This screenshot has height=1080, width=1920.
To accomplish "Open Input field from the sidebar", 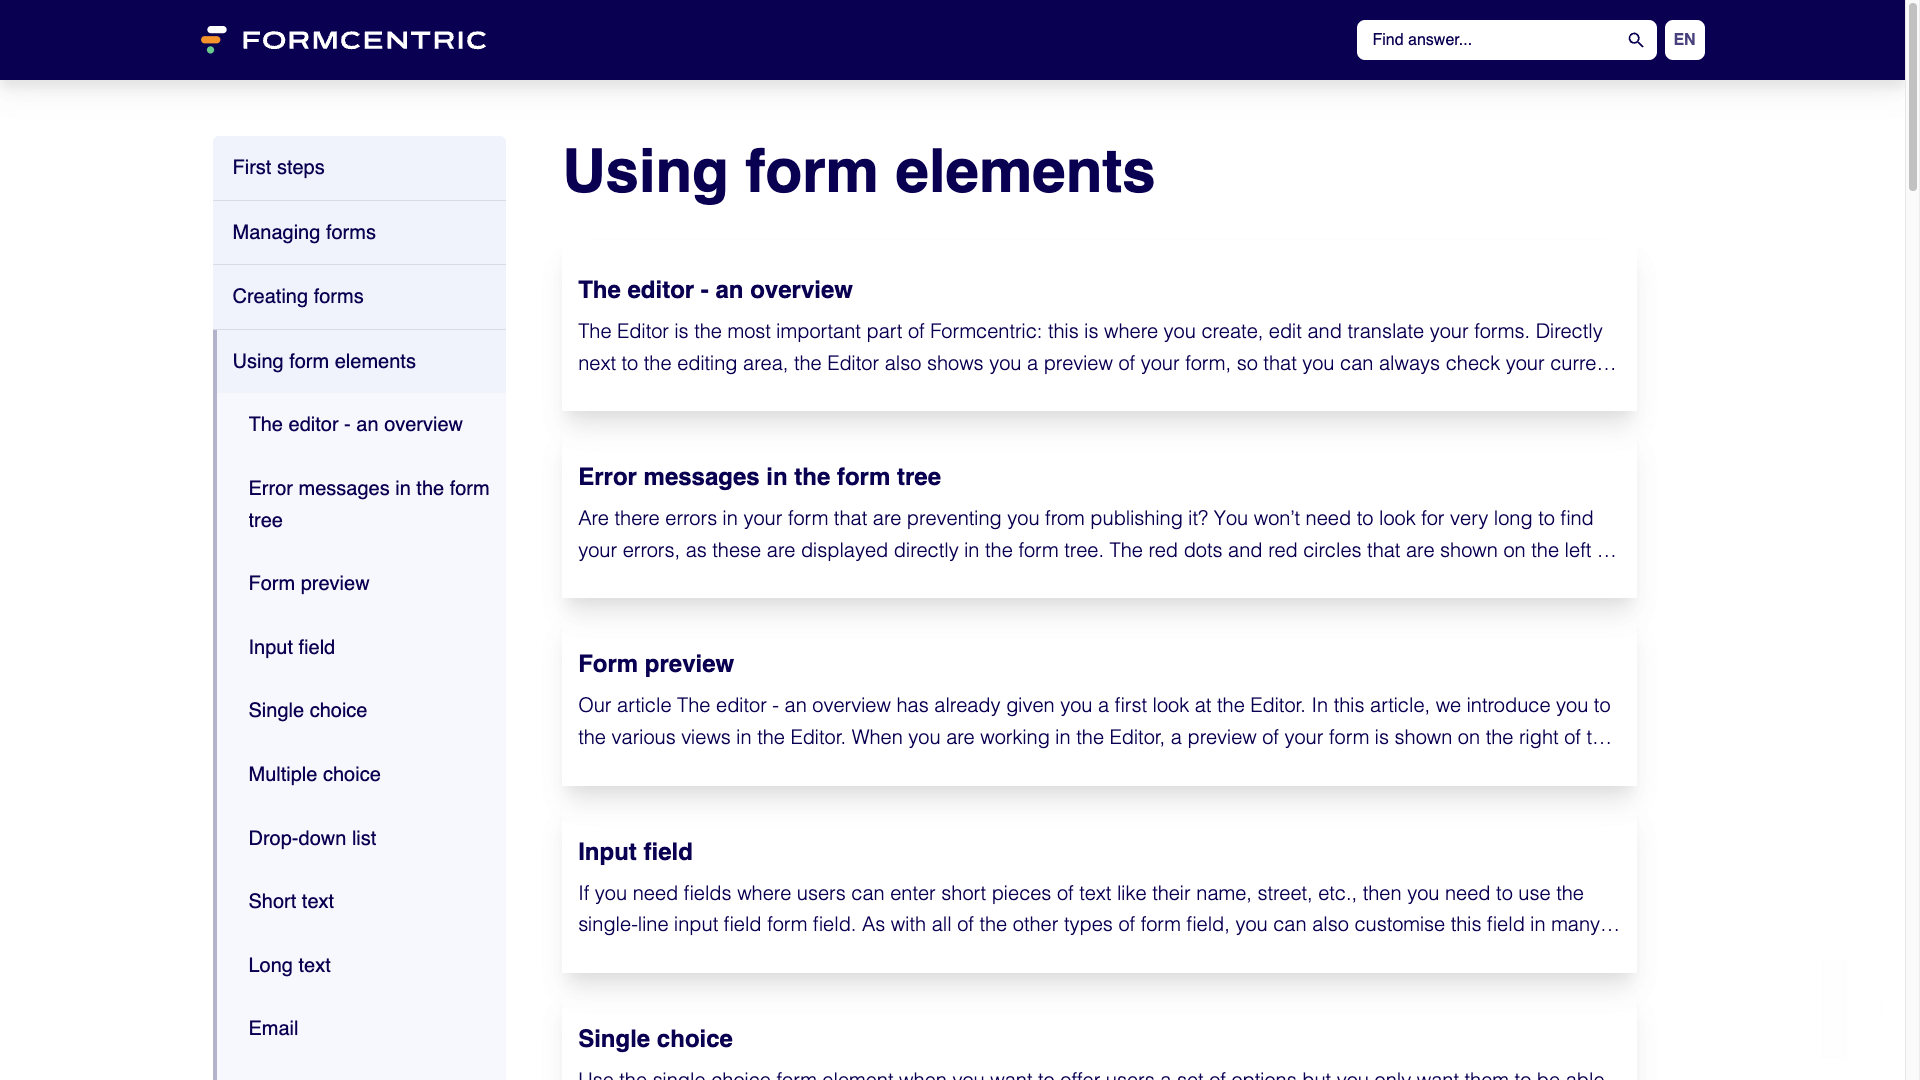I will pyautogui.click(x=291, y=647).
